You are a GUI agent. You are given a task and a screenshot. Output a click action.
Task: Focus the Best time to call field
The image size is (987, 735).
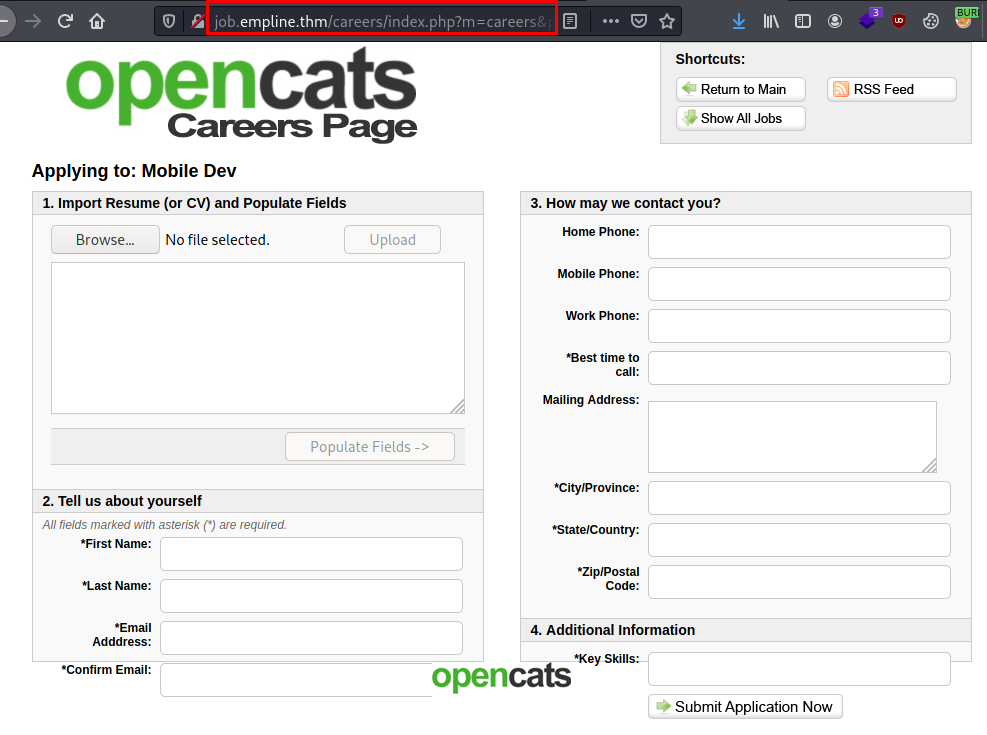click(x=799, y=368)
